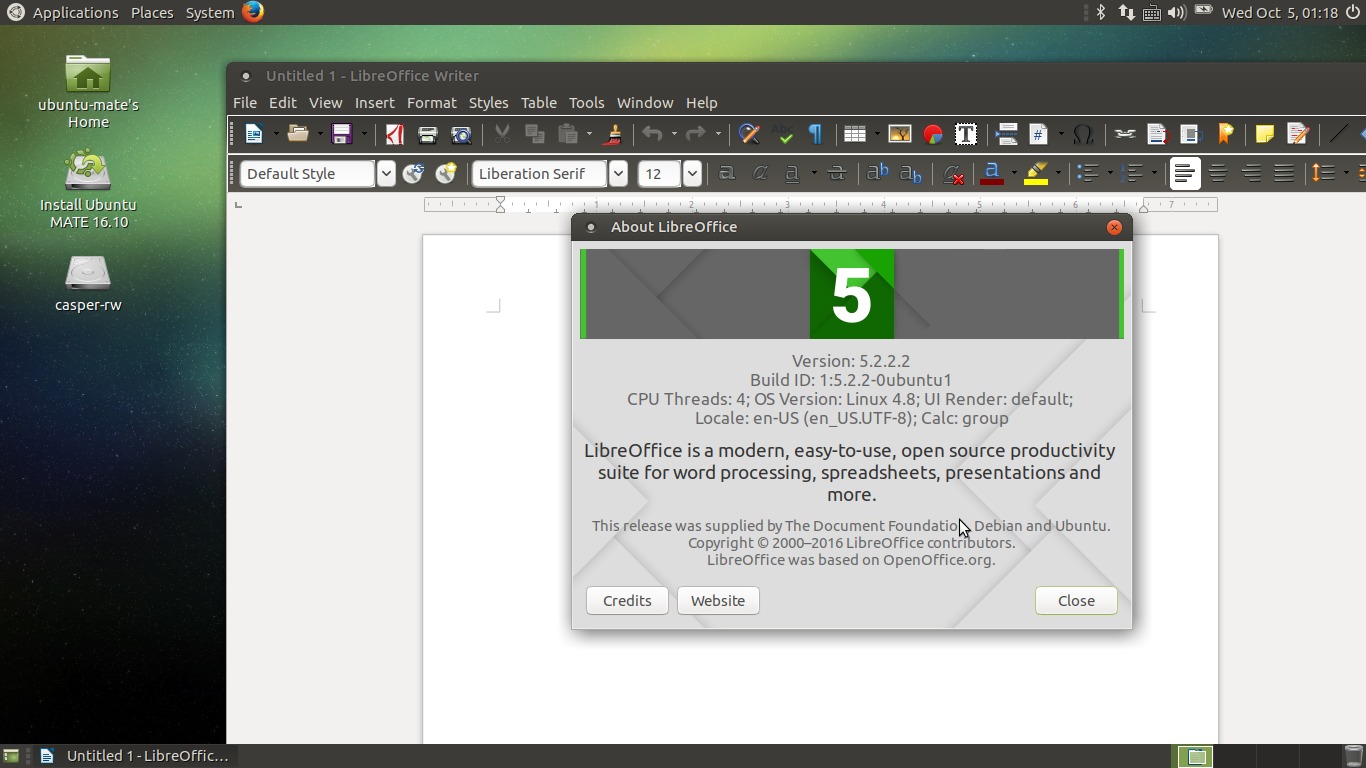This screenshot has height=768, width=1366.
Task: Click the Print icon
Action: click(428, 134)
